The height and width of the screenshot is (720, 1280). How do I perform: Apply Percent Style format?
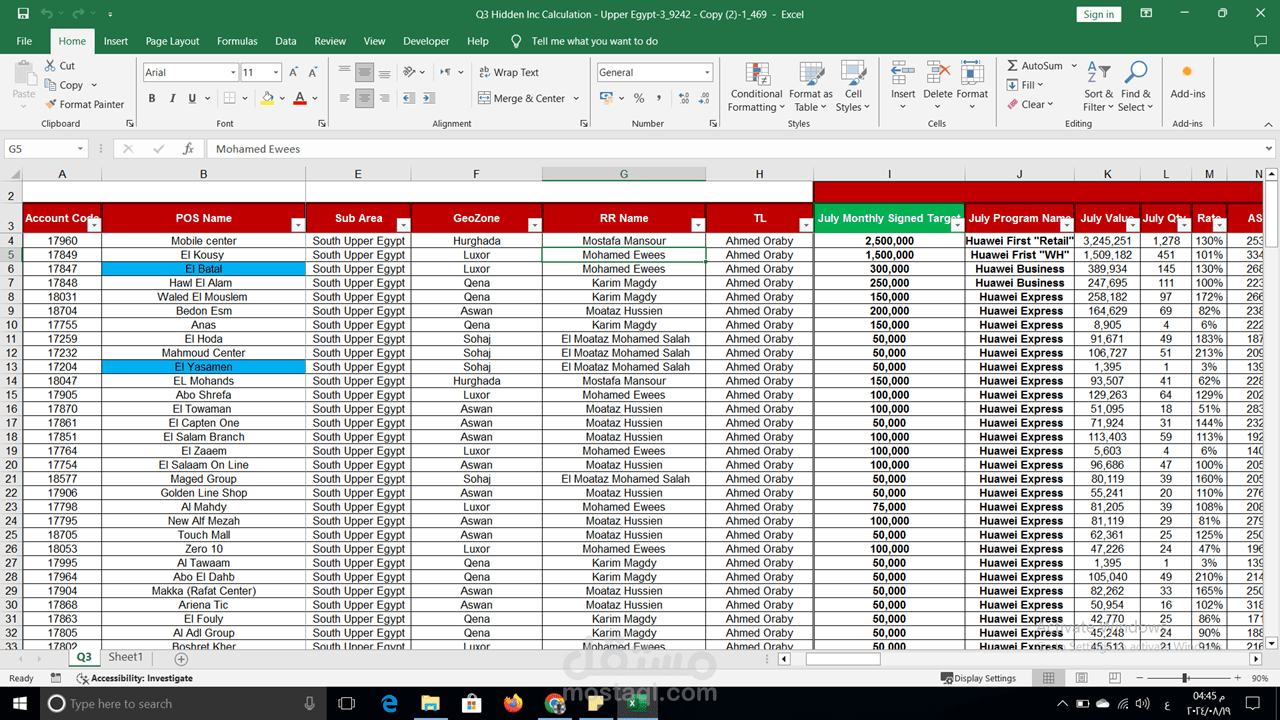point(639,98)
